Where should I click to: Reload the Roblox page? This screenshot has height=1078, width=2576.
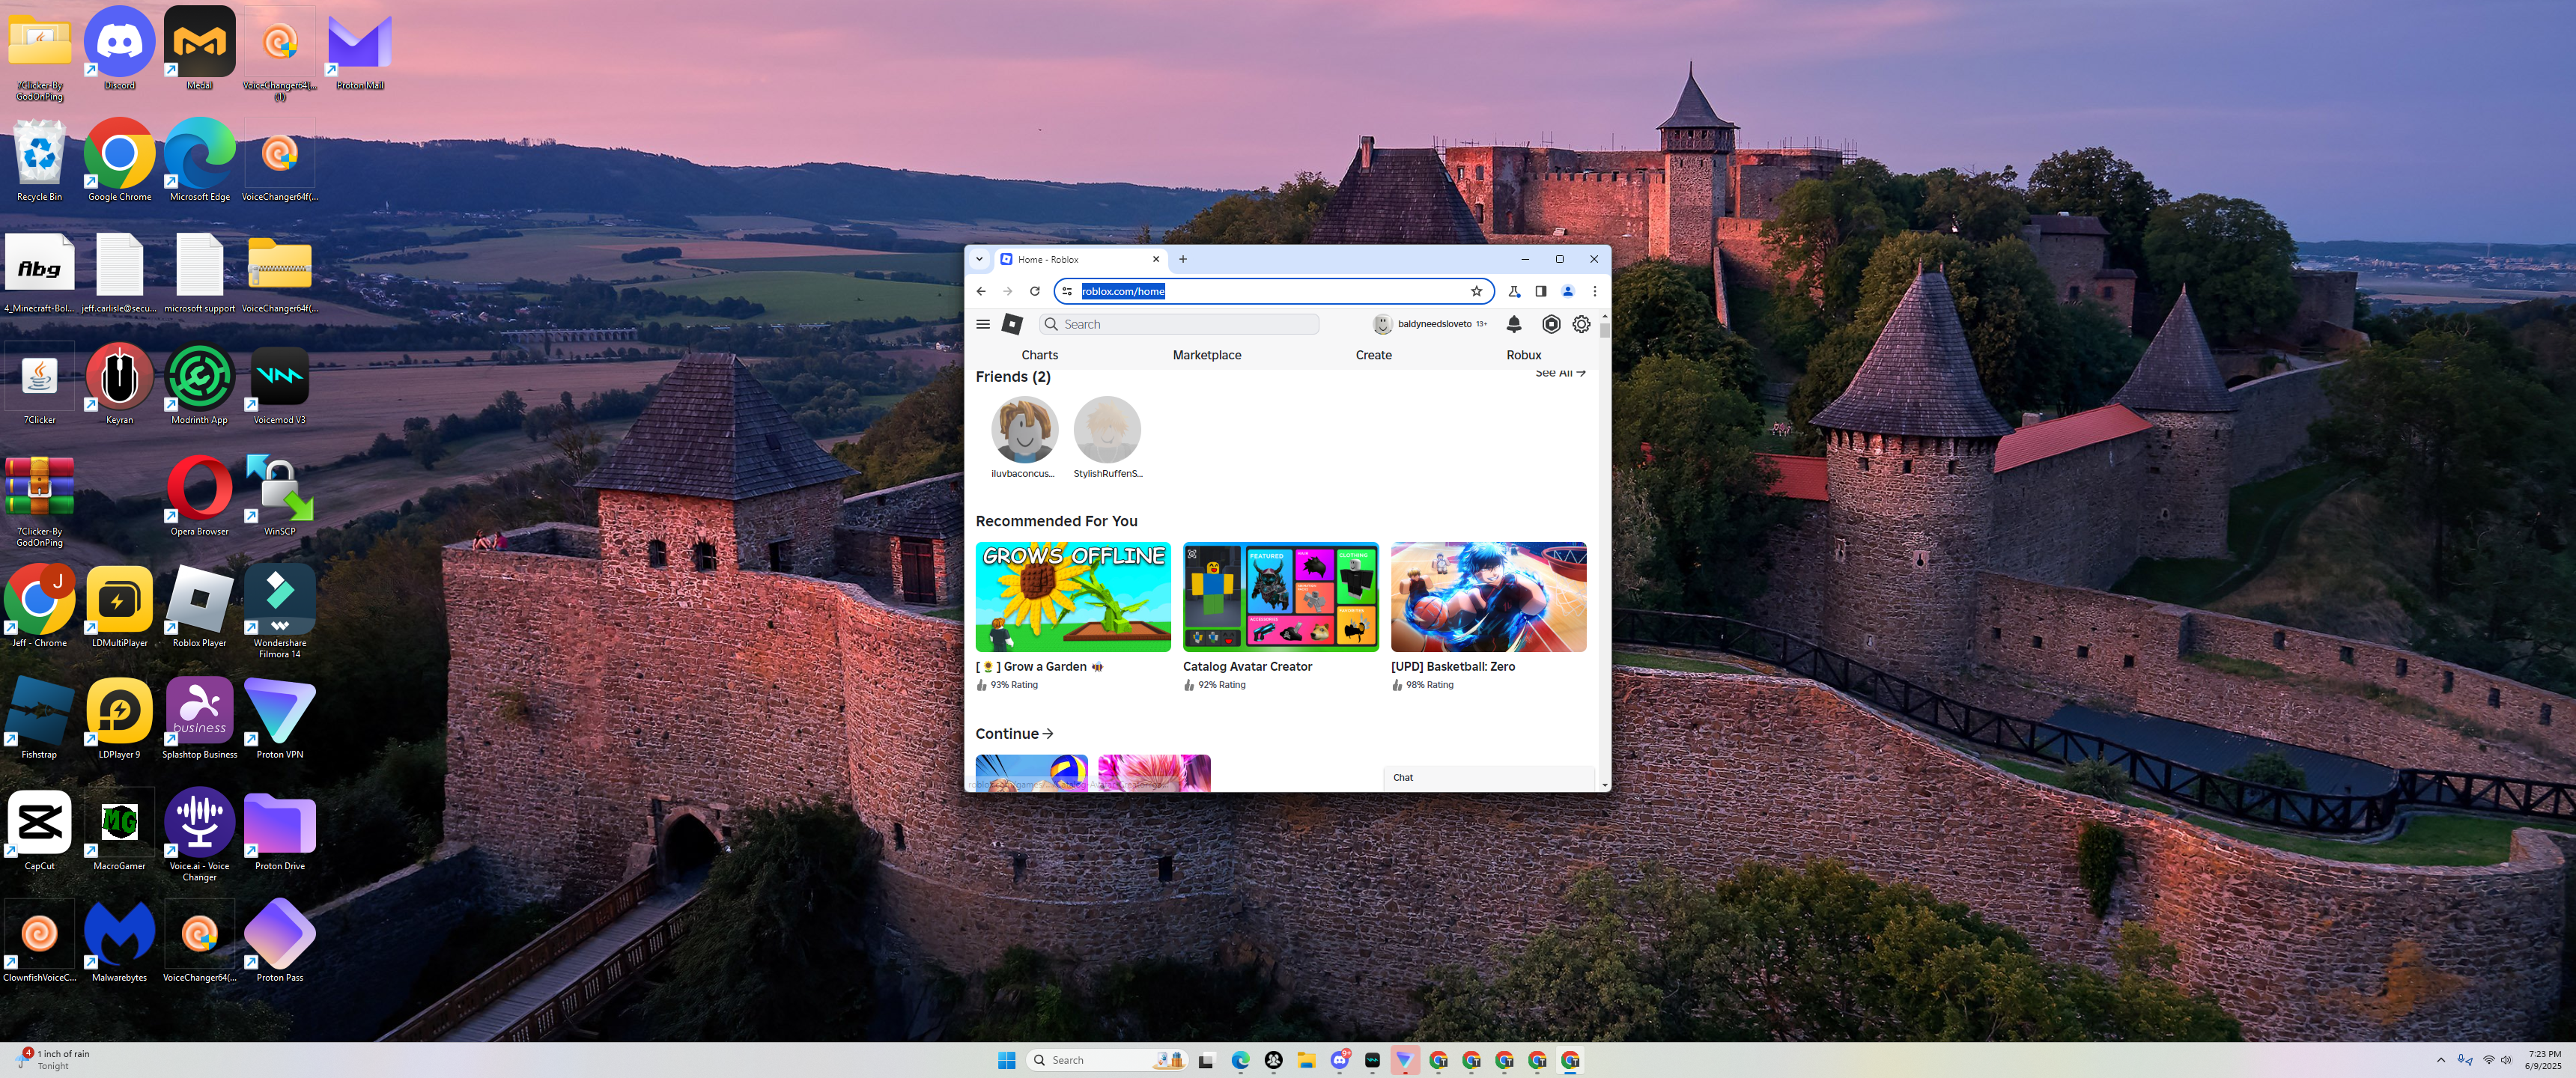[x=1035, y=291]
